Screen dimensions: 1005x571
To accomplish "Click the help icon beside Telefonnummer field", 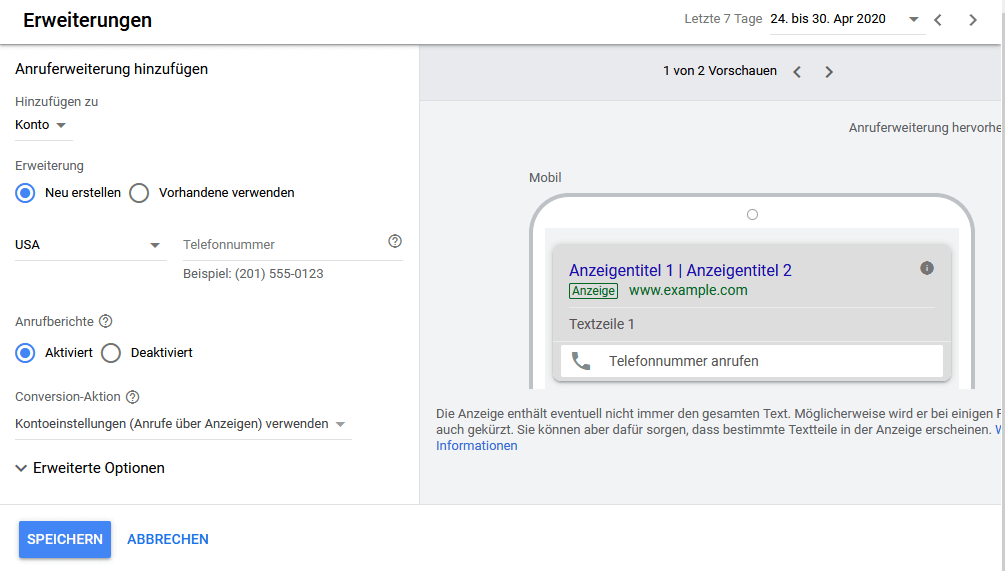I will tap(395, 241).
